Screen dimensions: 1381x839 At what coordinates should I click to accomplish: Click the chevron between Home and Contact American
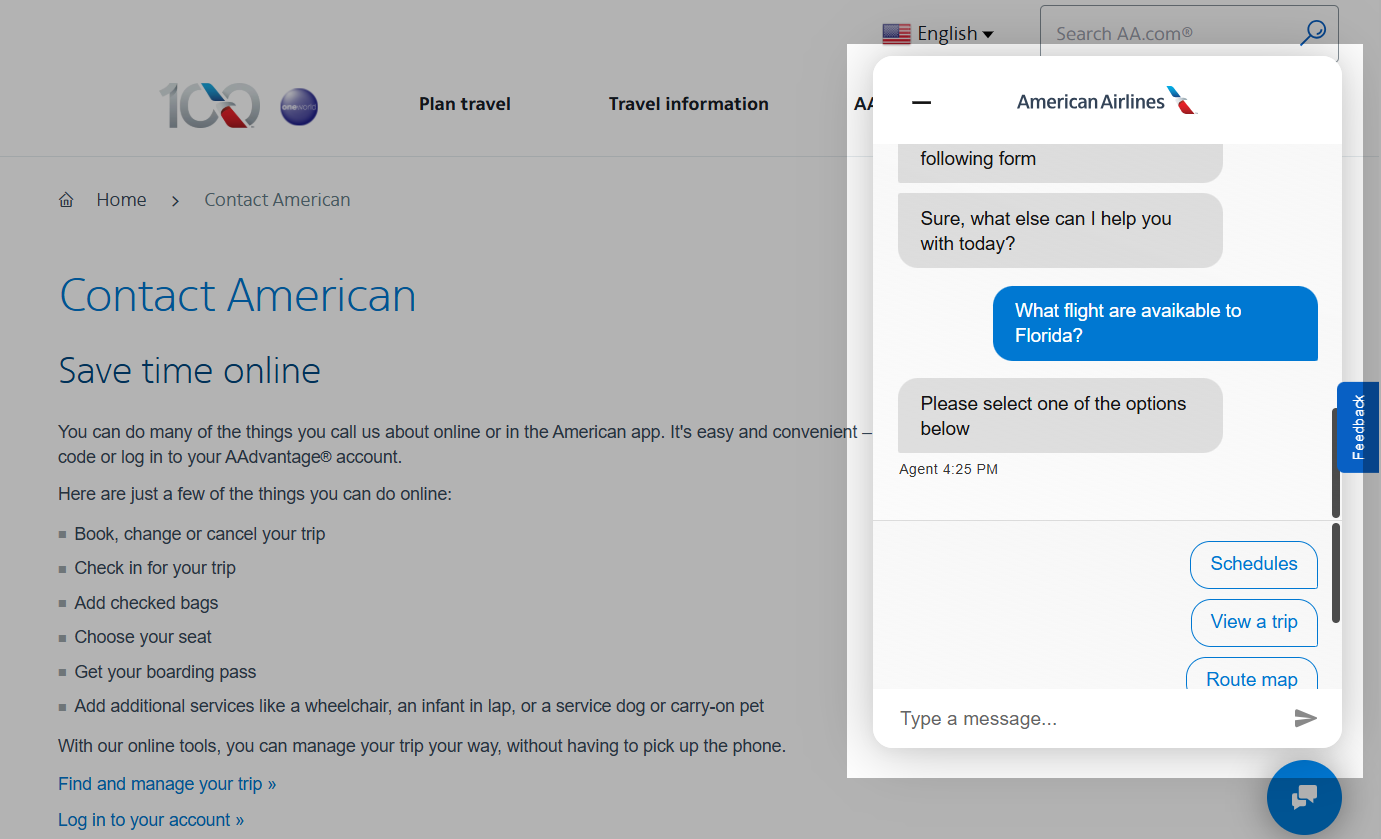[x=175, y=200]
